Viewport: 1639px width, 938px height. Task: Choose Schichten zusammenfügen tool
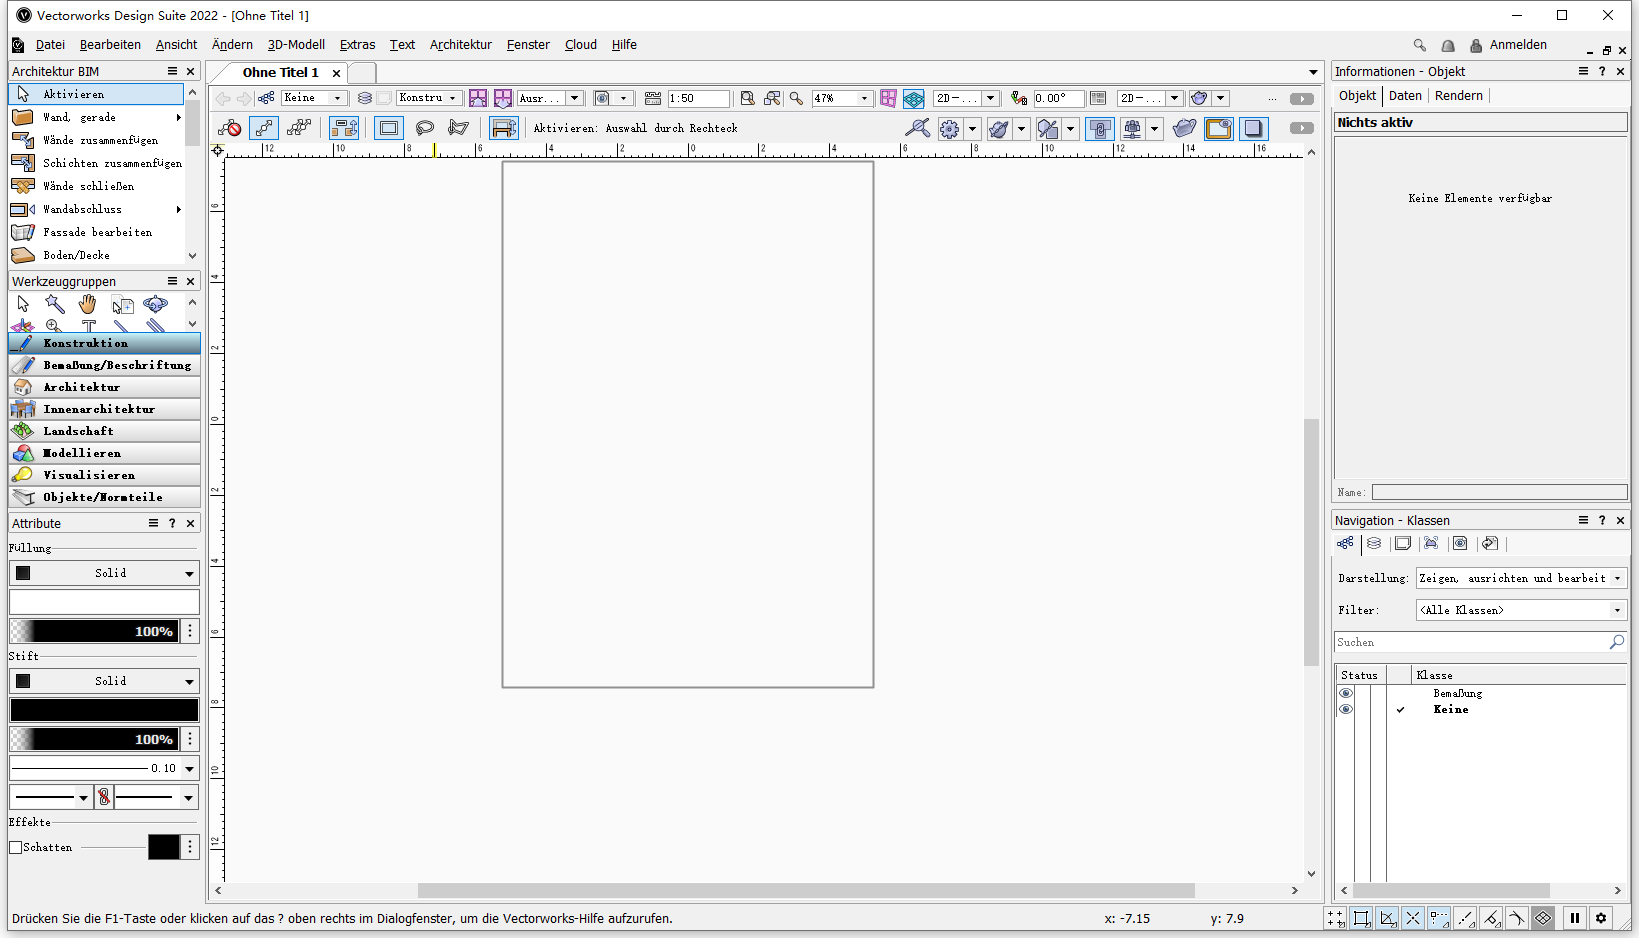(96, 163)
